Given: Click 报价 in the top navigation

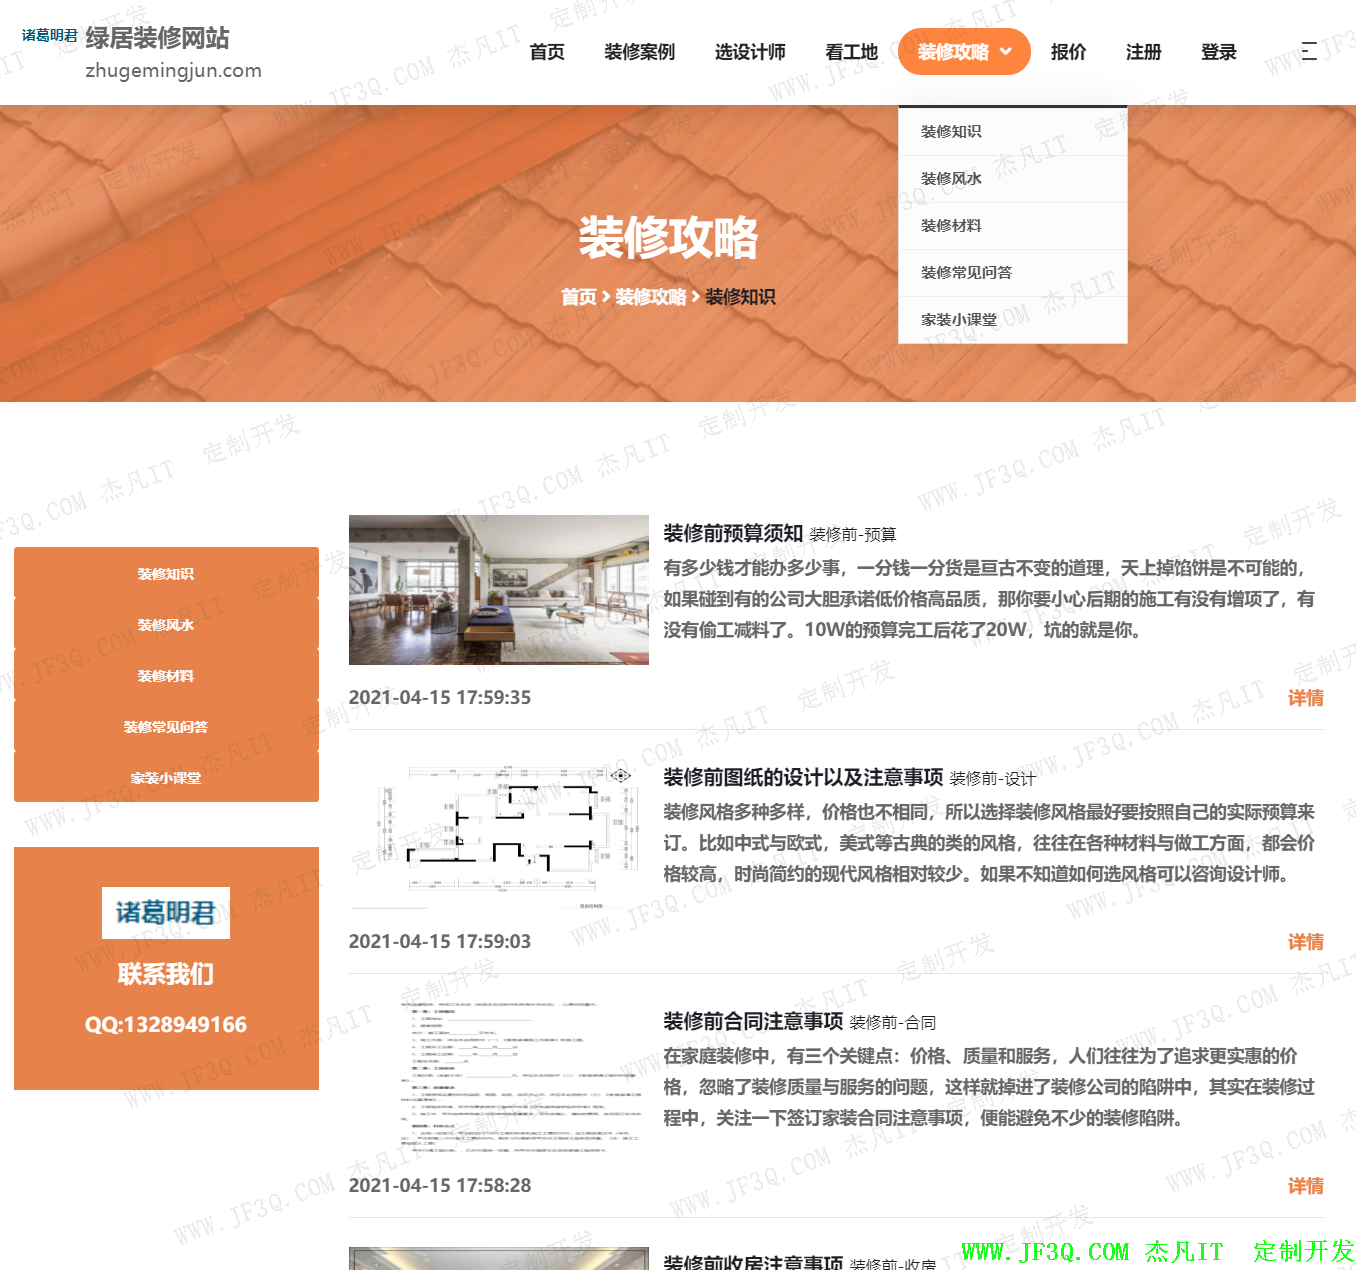Looking at the screenshot, I should [1068, 52].
